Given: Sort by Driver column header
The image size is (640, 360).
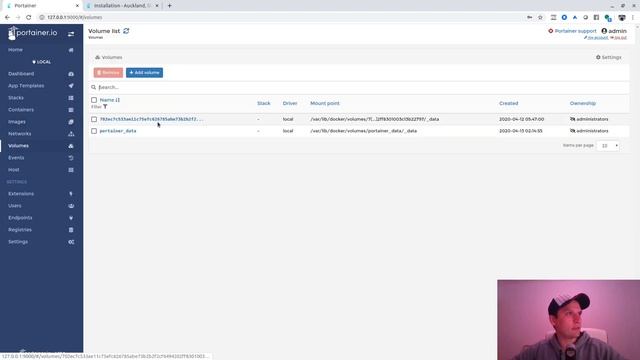Looking at the screenshot, I should (x=290, y=103).
